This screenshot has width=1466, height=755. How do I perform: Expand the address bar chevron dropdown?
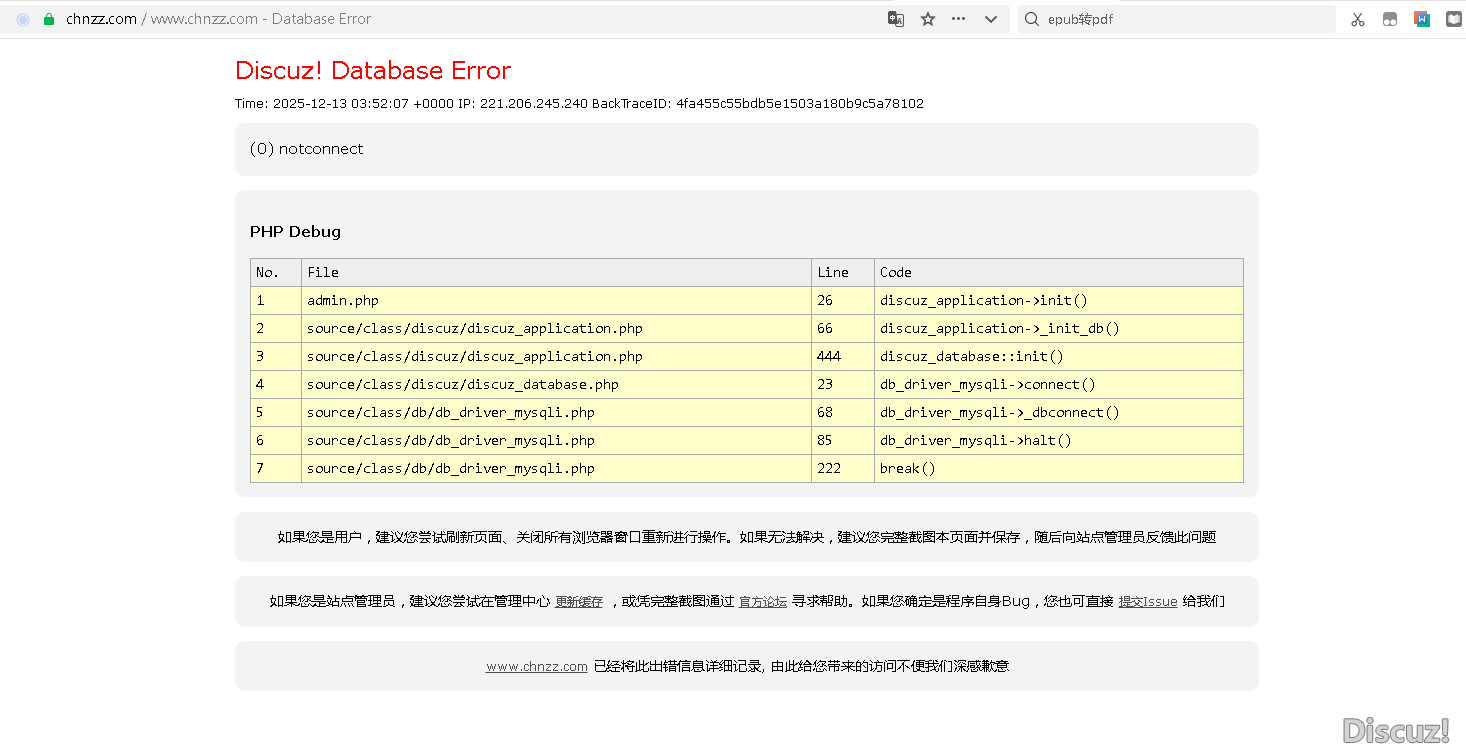click(991, 19)
